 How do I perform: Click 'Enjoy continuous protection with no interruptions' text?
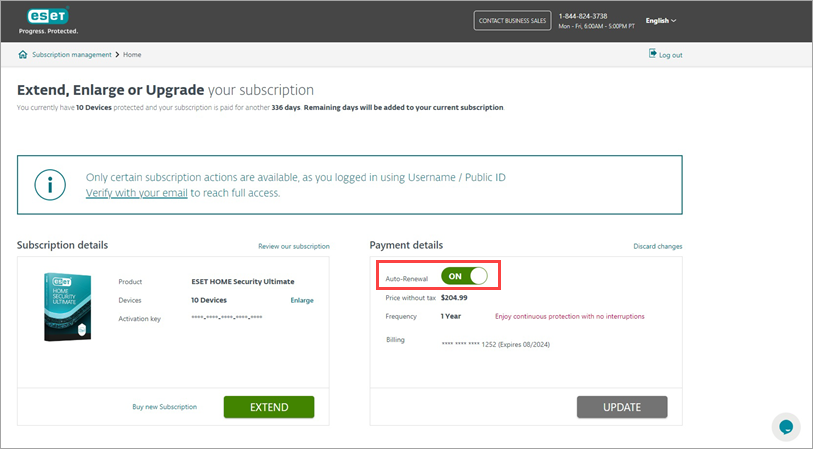(x=569, y=316)
